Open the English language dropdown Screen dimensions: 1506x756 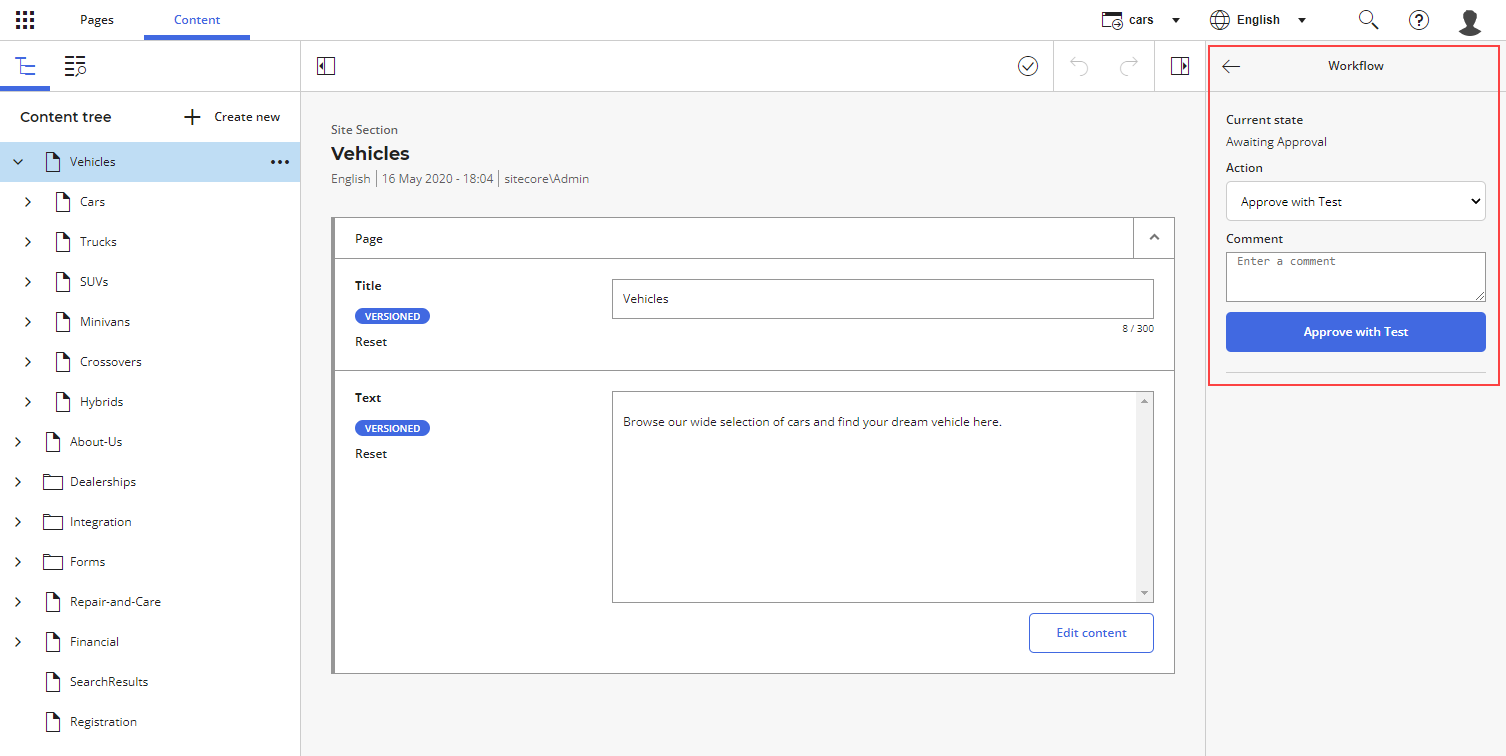(x=1258, y=20)
